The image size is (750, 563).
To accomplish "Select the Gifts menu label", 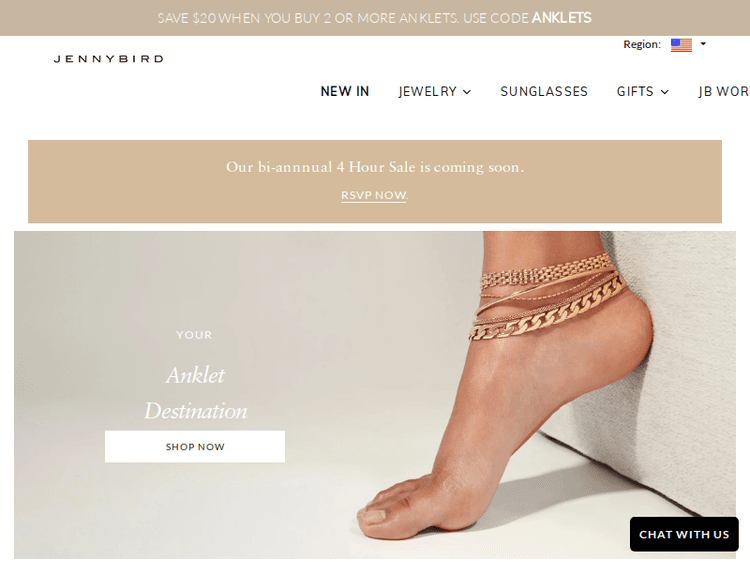I will pos(635,91).
